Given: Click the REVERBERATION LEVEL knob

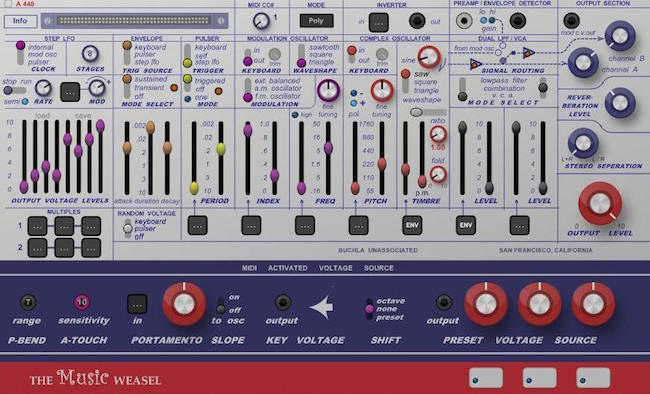Looking at the screenshot, I should click(x=620, y=102).
